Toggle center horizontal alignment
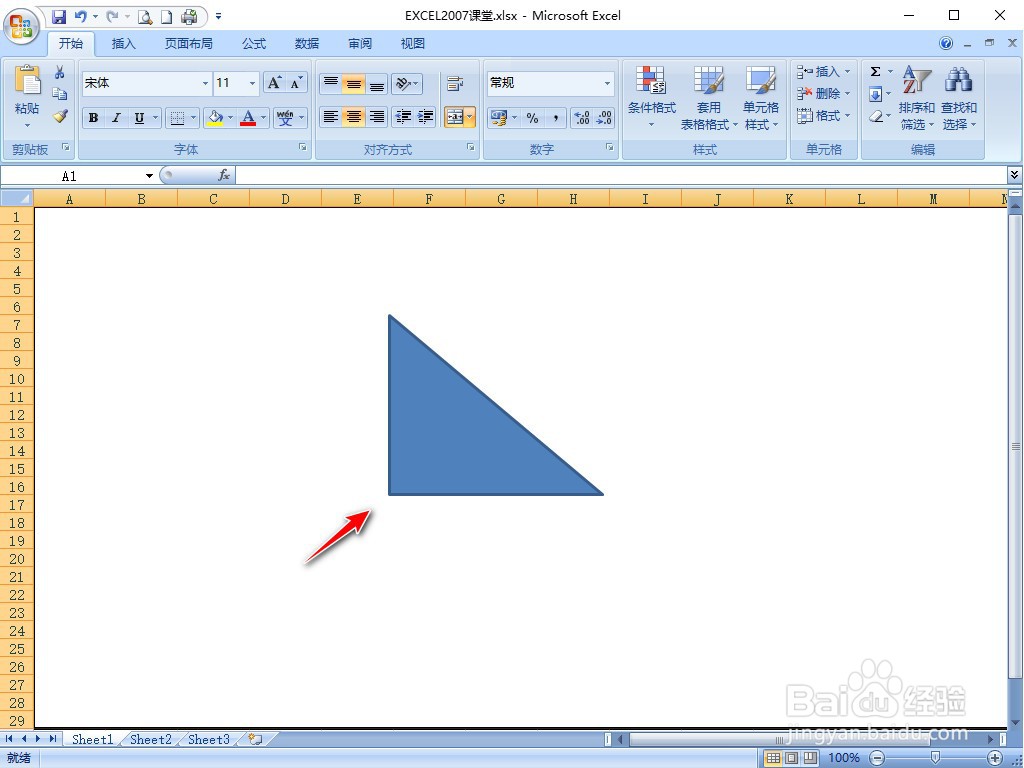Screen dimensions: 1024x768 pyautogui.click(x=353, y=118)
